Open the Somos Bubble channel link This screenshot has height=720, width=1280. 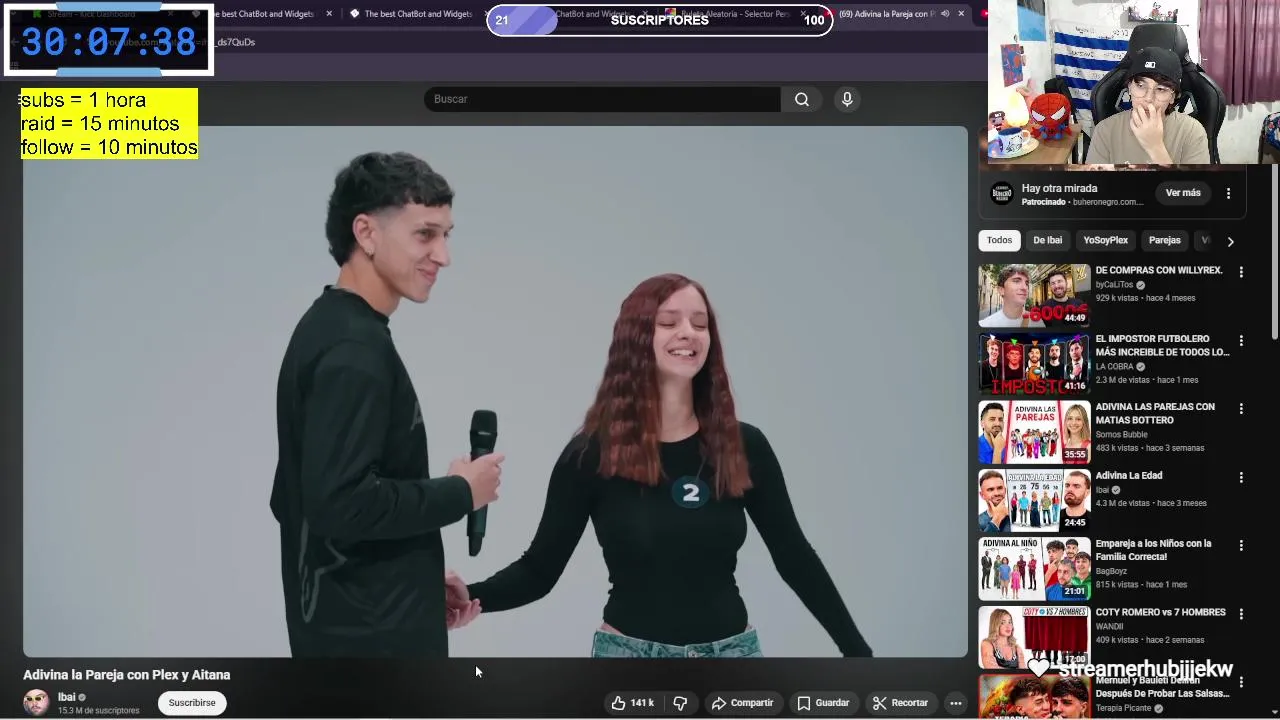point(1122,435)
